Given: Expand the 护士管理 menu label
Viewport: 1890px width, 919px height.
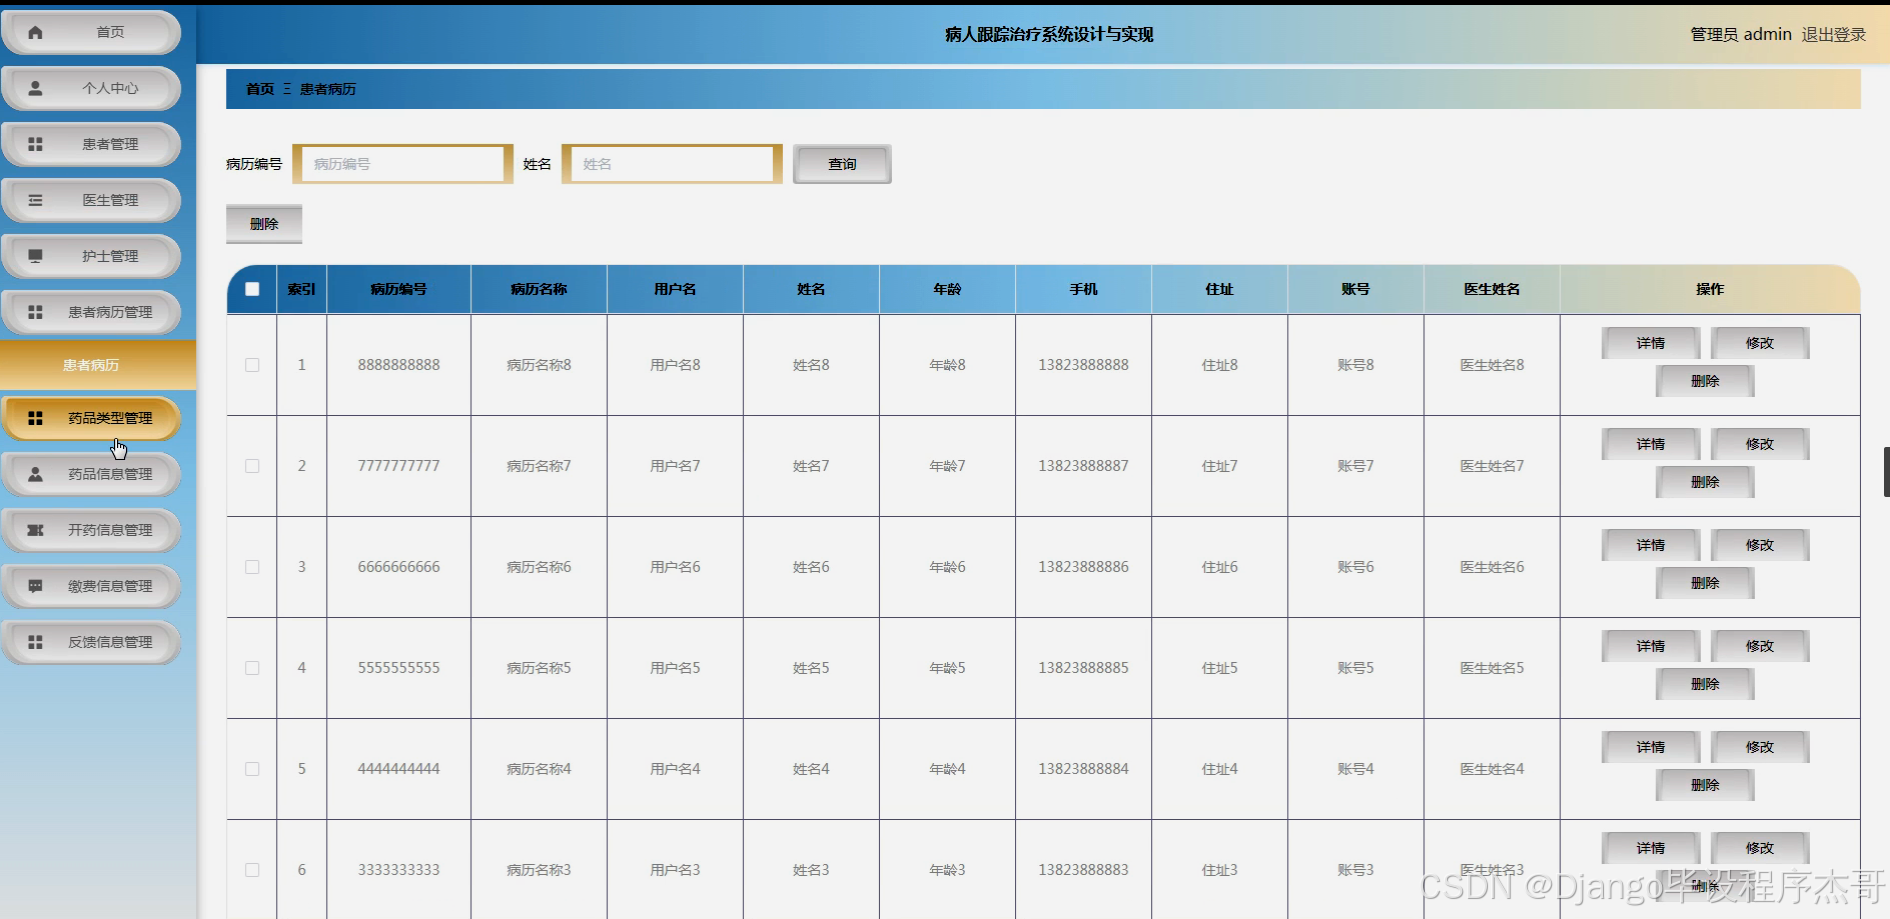Looking at the screenshot, I should [110, 256].
